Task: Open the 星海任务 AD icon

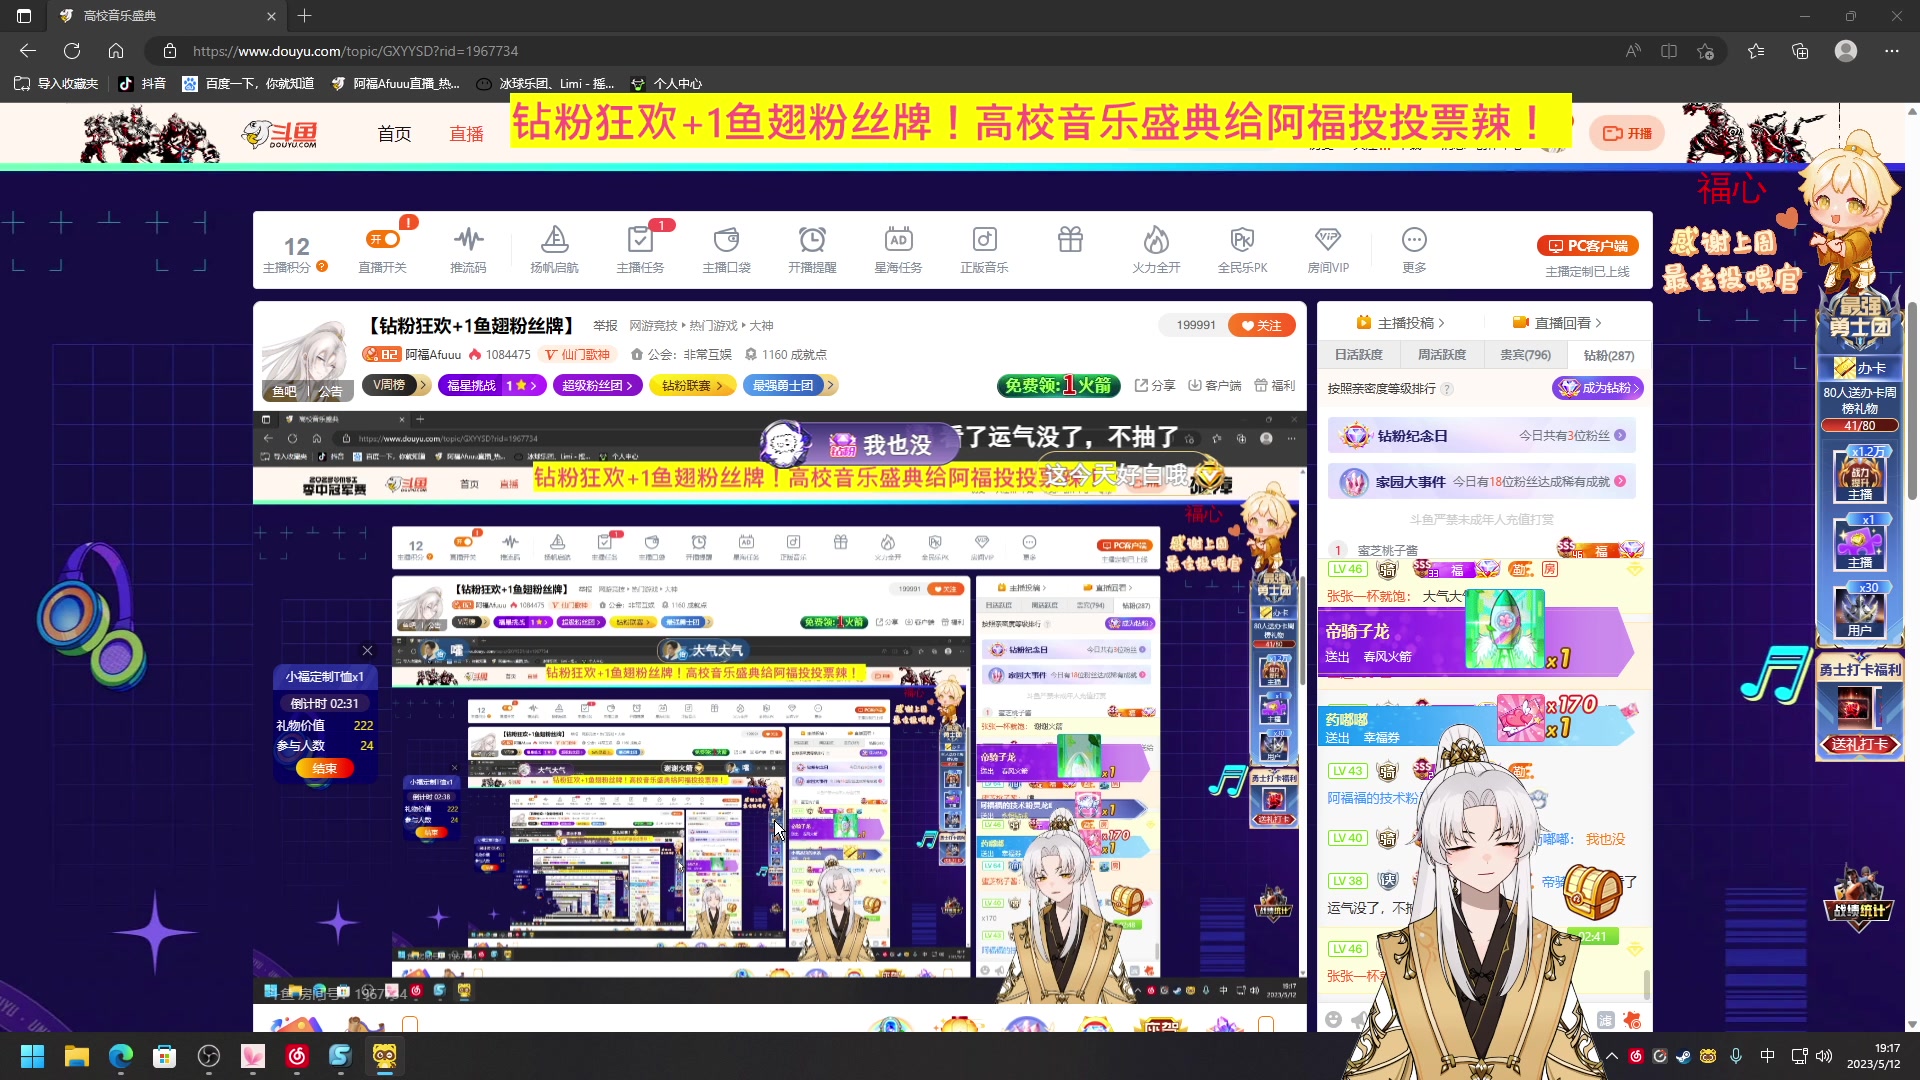Action: click(898, 249)
